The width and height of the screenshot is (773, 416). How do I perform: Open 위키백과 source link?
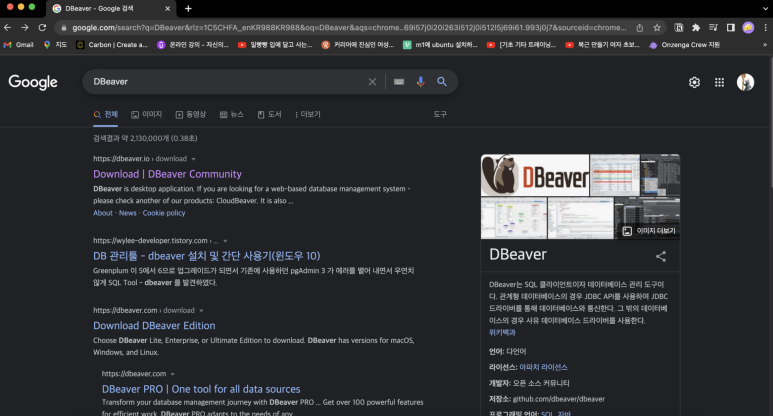(502, 333)
